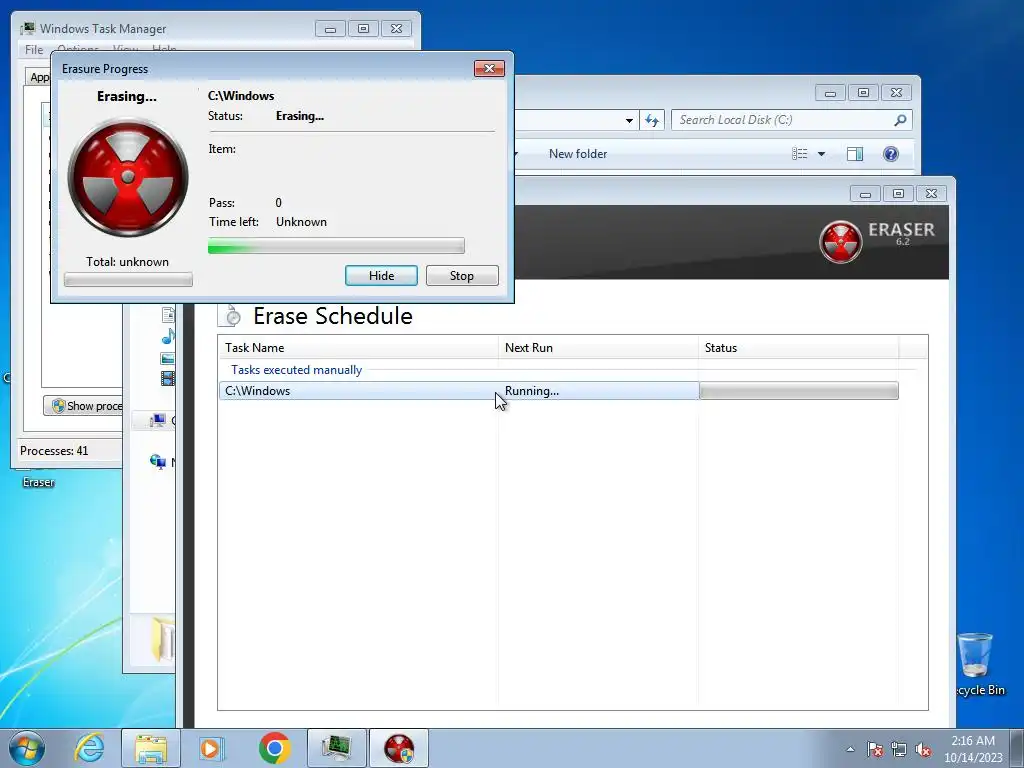Click Windows Explorer in the taskbar
The height and width of the screenshot is (768, 1024).
pyautogui.click(x=151, y=748)
